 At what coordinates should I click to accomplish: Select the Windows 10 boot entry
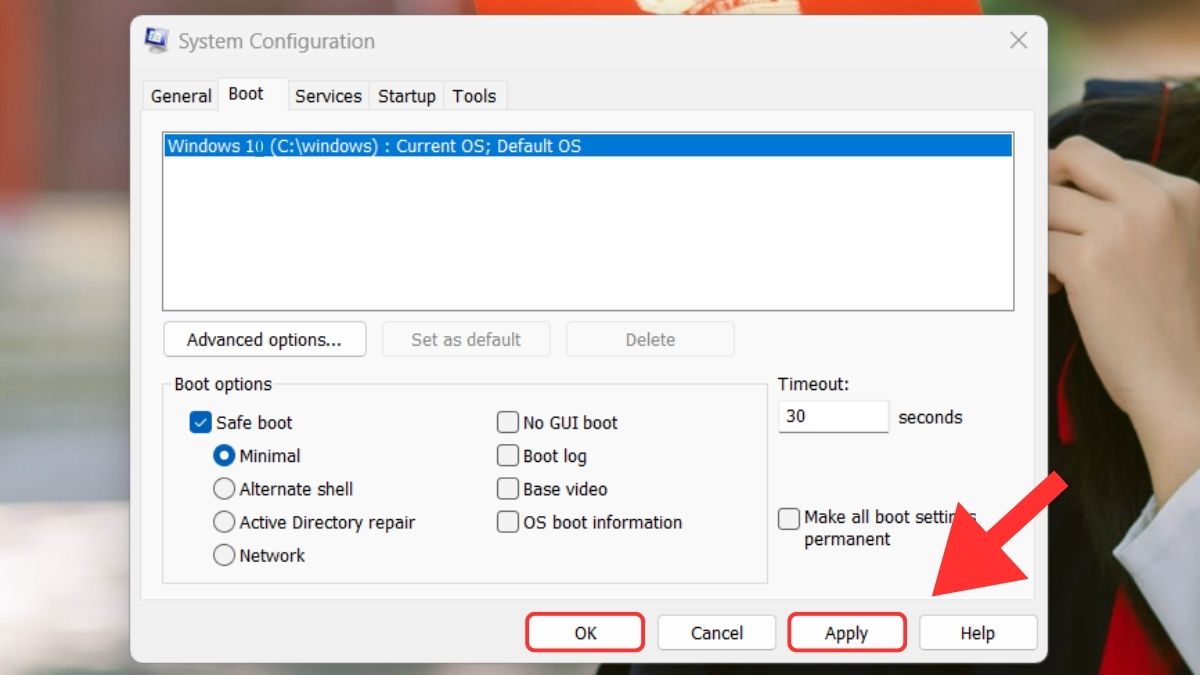pos(588,146)
